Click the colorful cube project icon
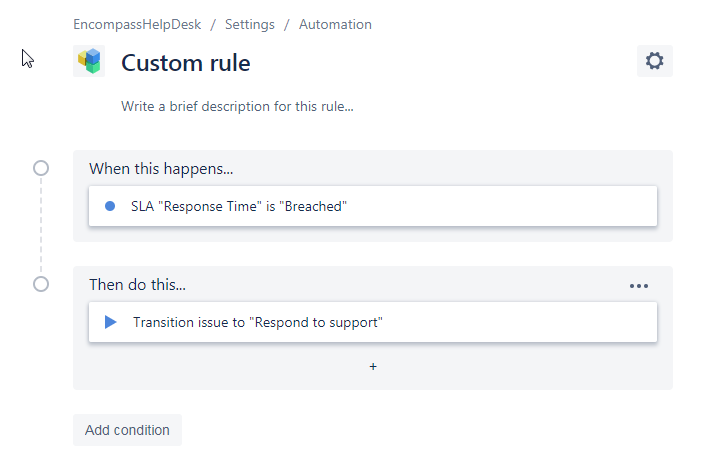The height and width of the screenshot is (471, 707). coord(89,61)
